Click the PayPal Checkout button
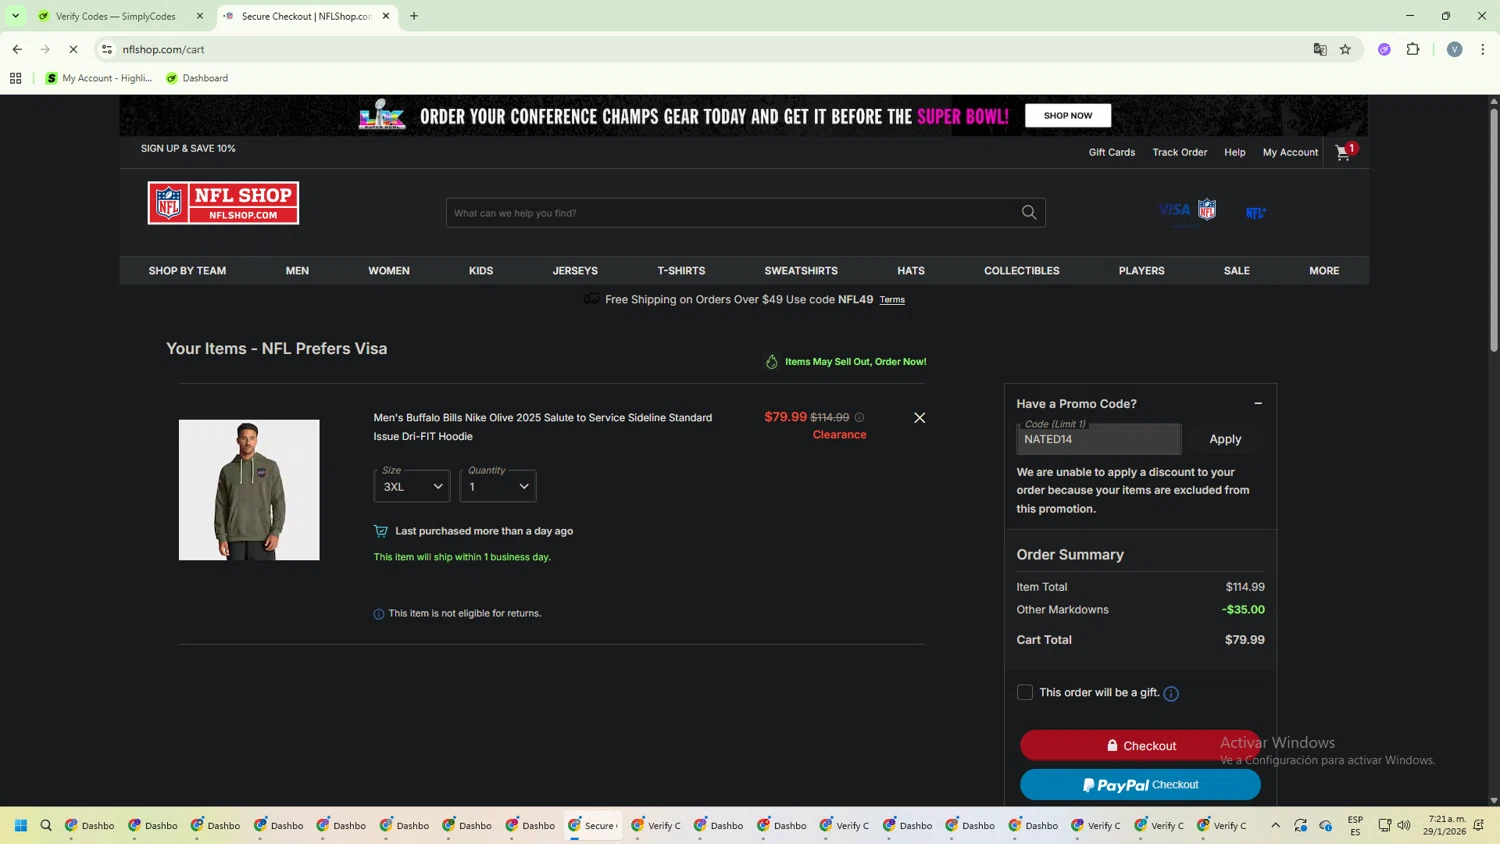 [x=1140, y=785]
